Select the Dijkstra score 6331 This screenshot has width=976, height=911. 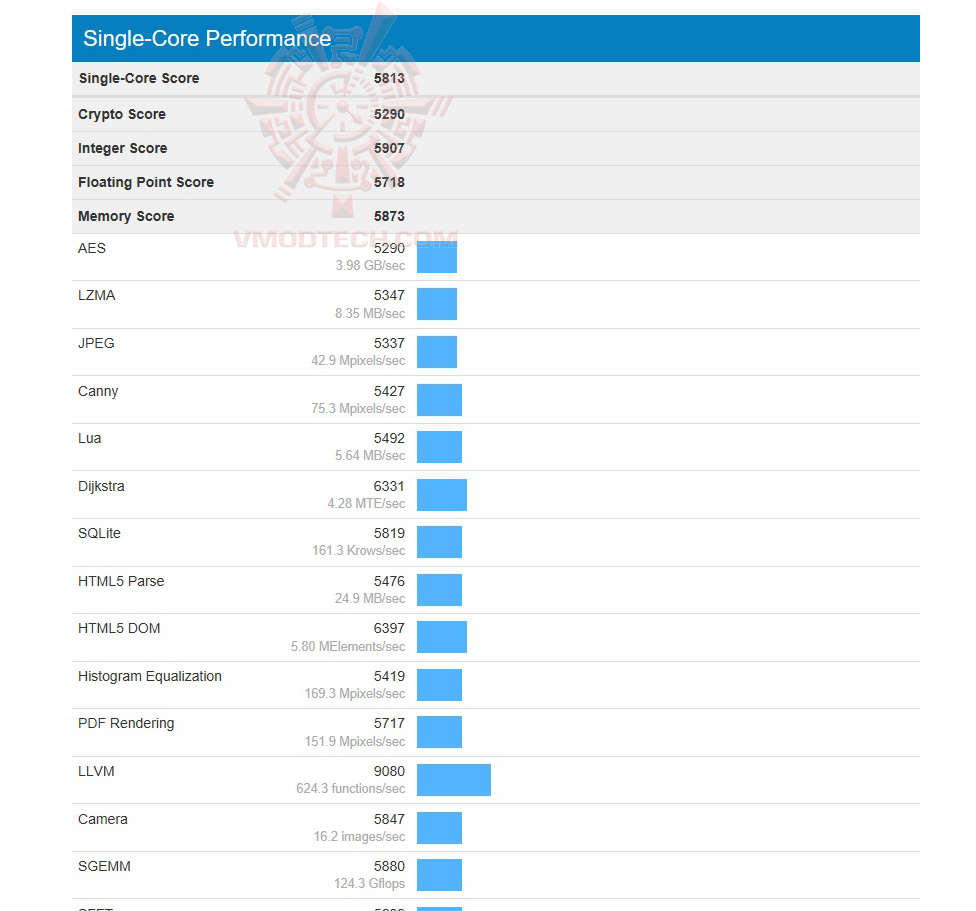[x=389, y=487]
